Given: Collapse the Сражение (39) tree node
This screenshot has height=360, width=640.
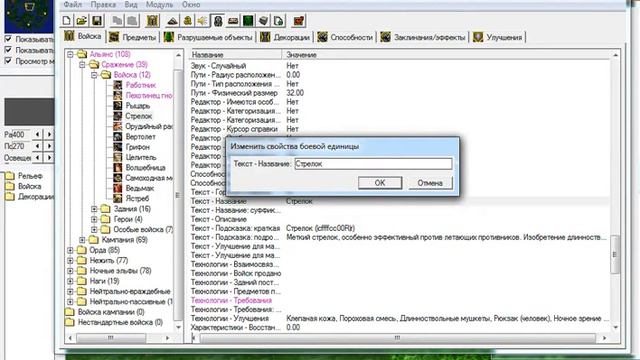Looking at the screenshot, I should tap(82, 64).
